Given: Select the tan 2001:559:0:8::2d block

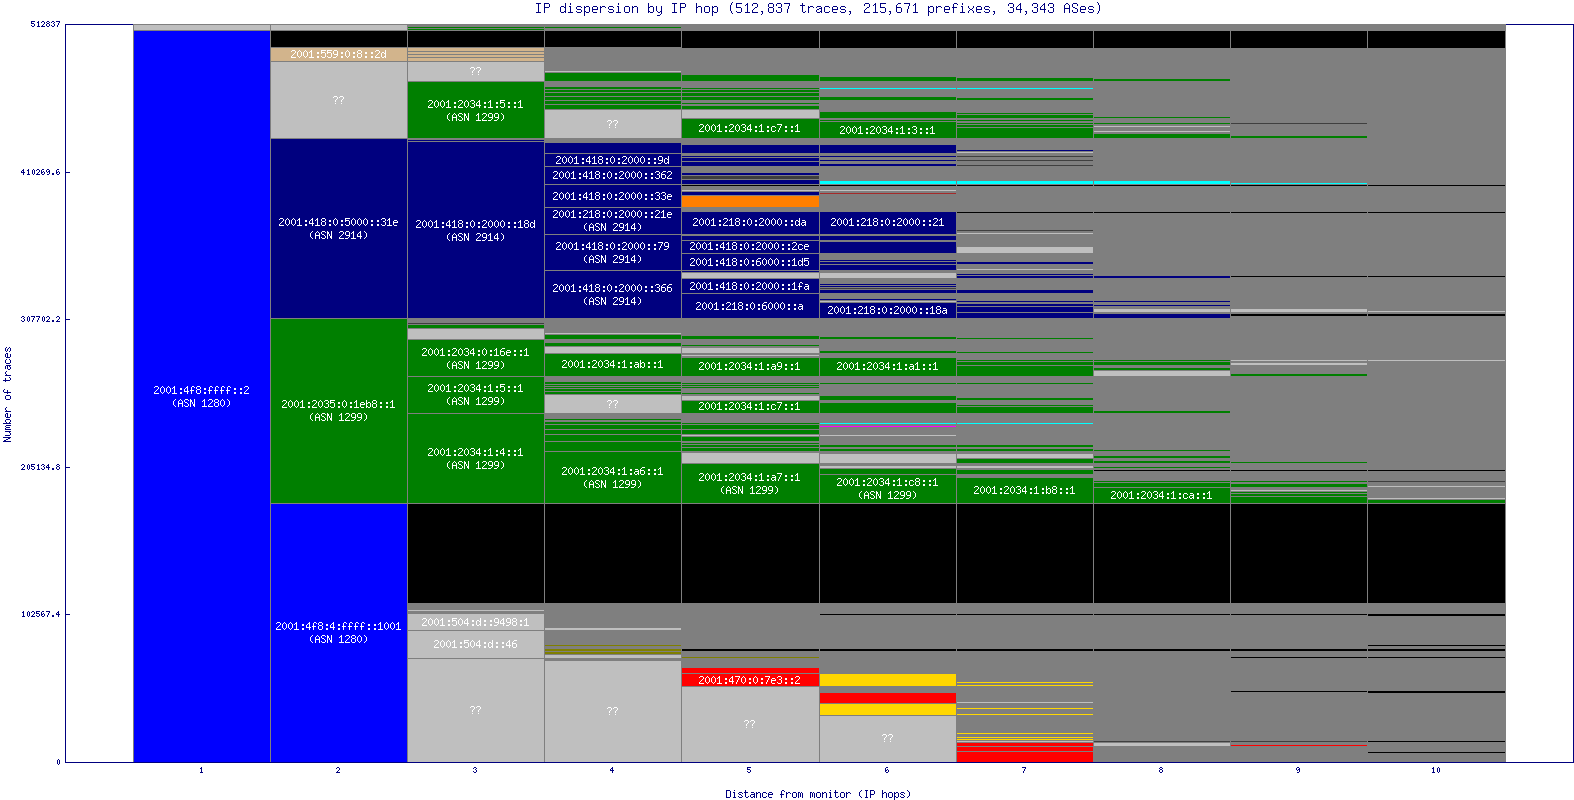Looking at the screenshot, I should 338,54.
